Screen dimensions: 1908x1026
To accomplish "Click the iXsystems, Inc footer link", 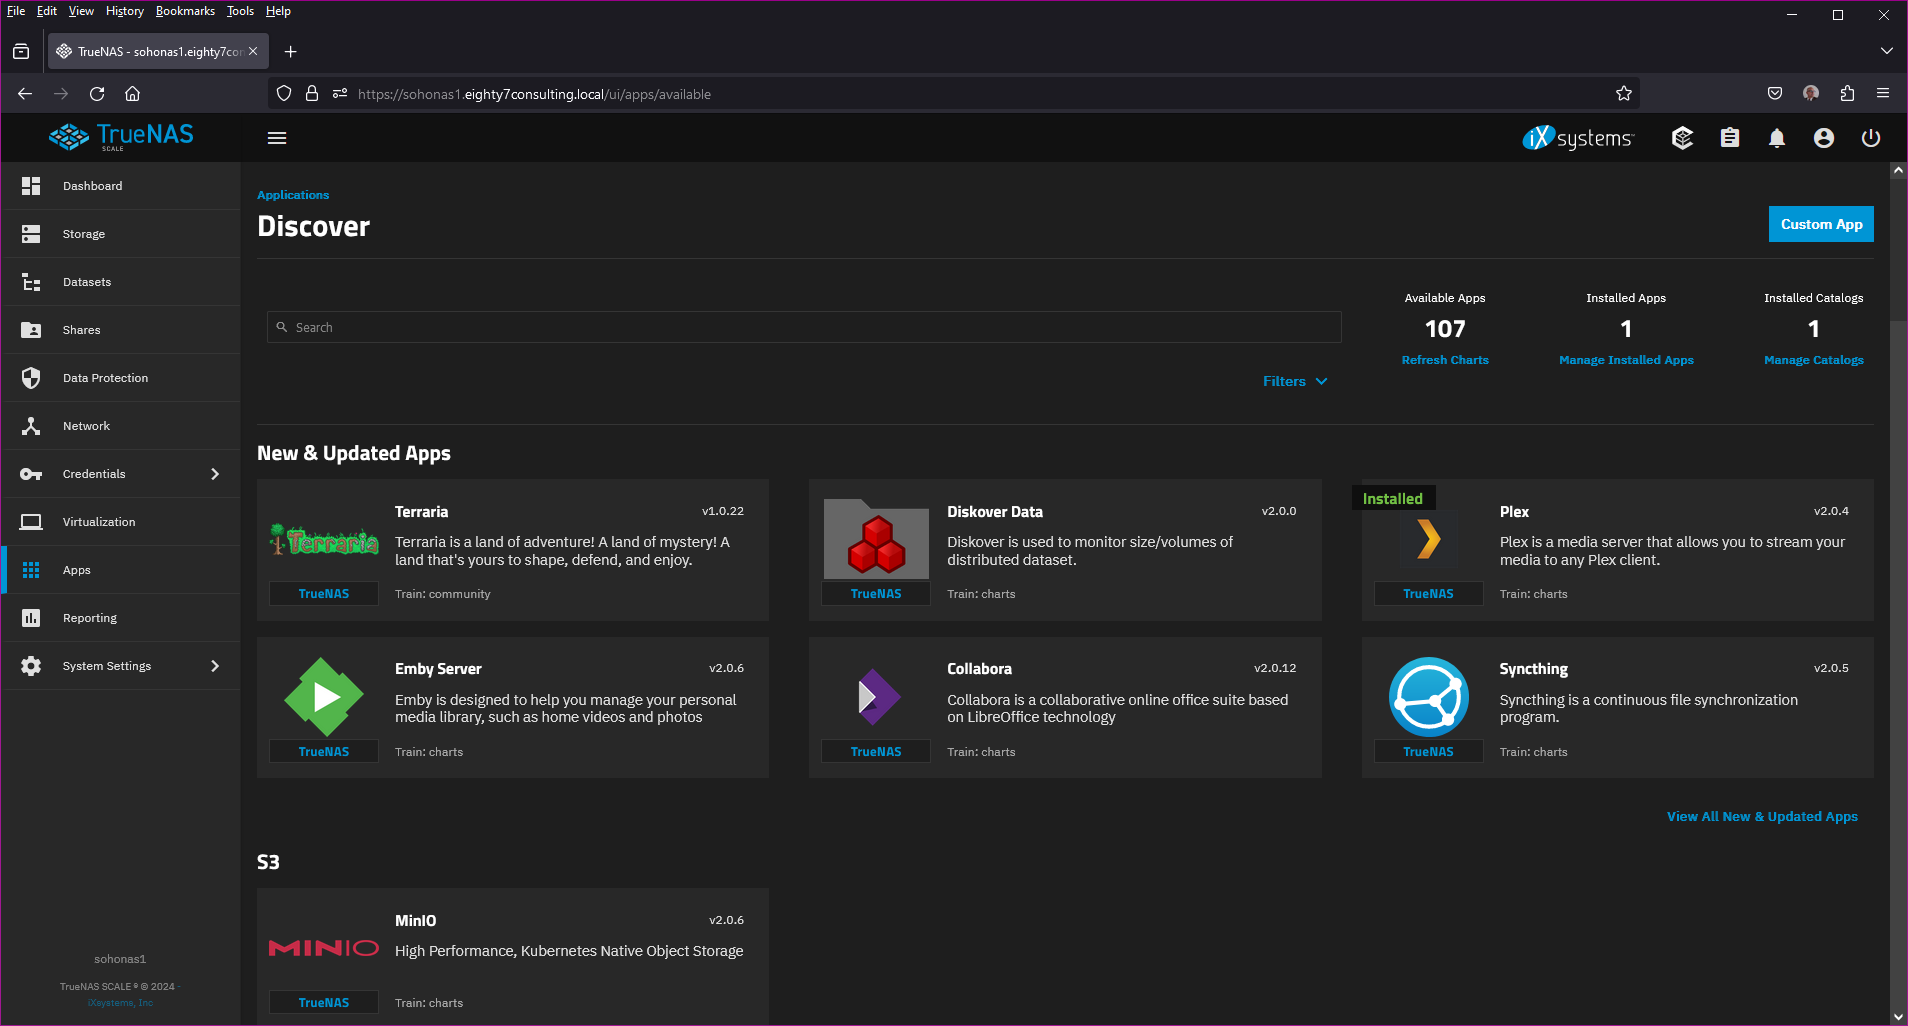I will 120,1003.
